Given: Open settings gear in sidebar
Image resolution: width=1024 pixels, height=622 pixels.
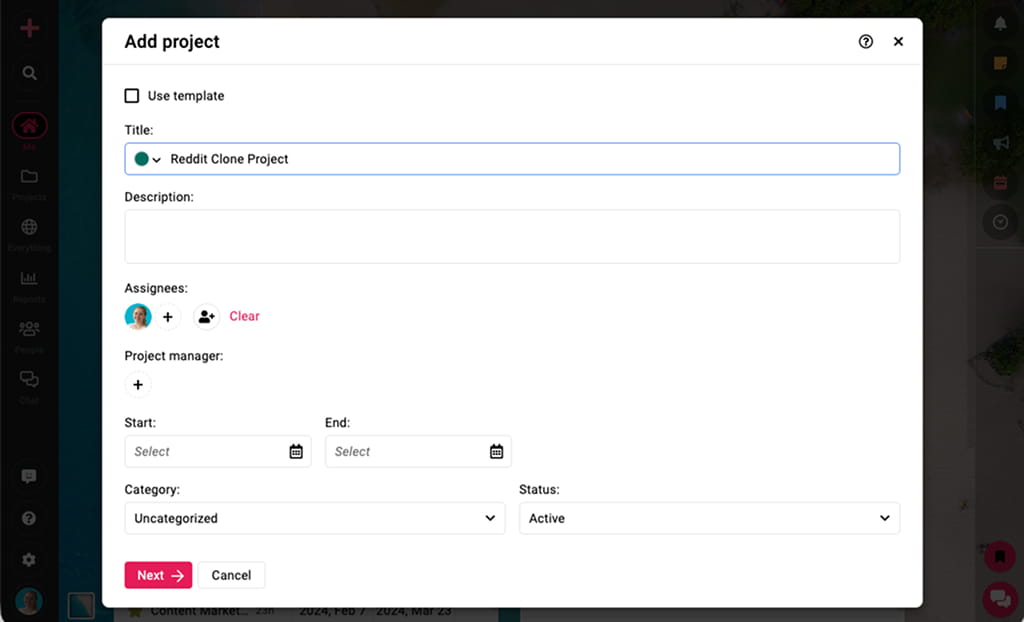Looking at the screenshot, I should 29,560.
